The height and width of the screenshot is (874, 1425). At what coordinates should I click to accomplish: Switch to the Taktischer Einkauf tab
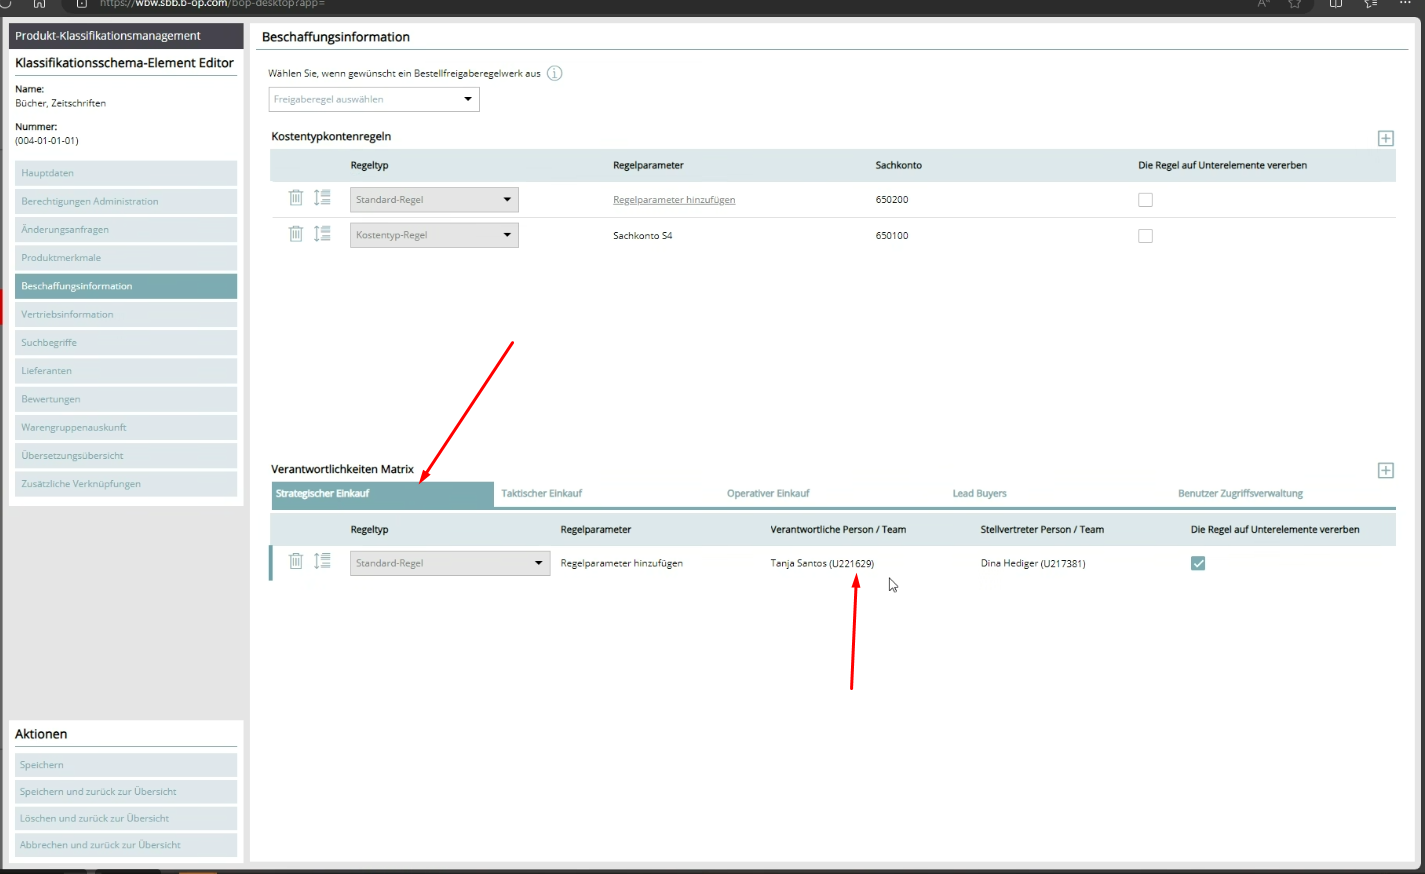click(542, 494)
